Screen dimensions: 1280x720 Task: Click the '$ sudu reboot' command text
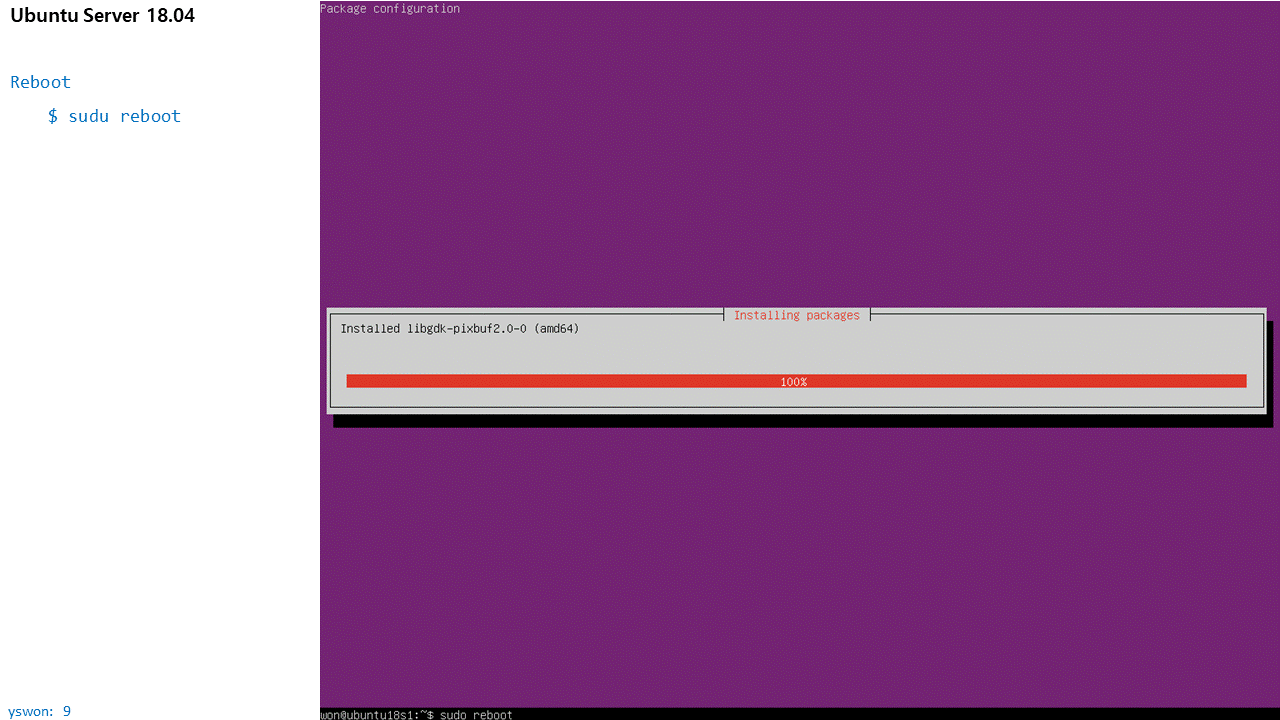coord(114,116)
